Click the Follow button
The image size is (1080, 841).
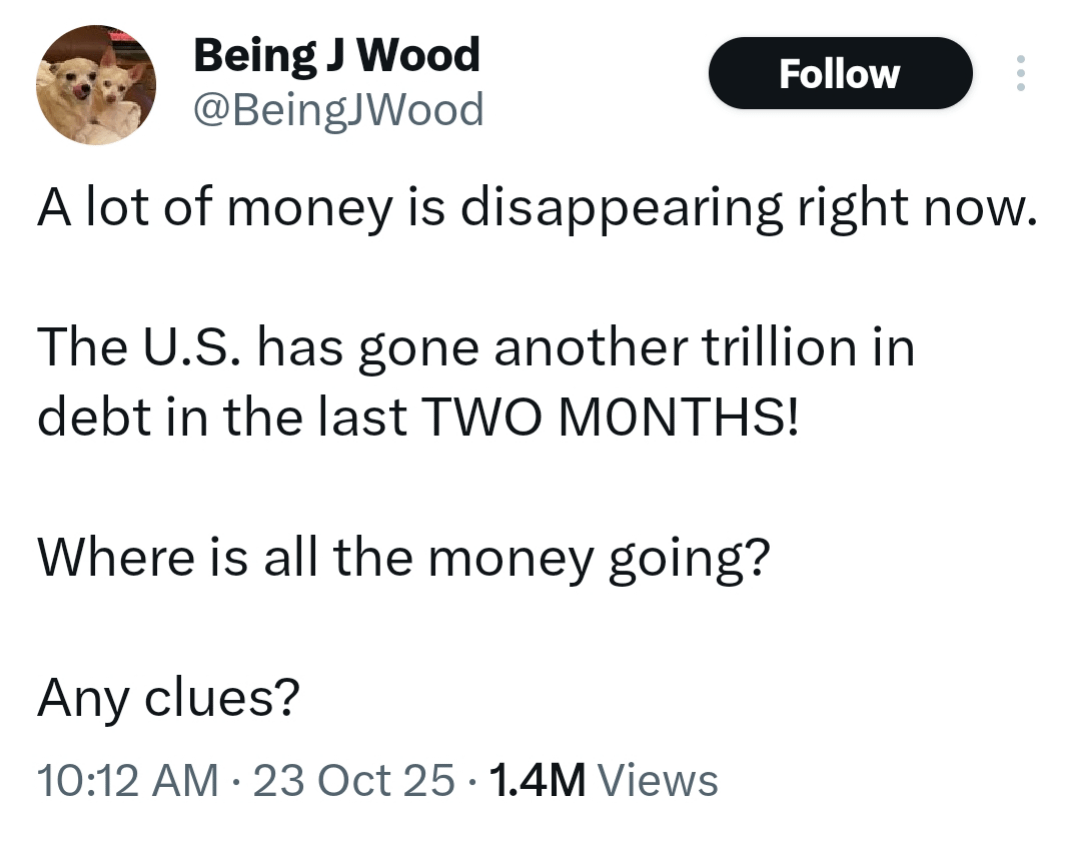click(x=839, y=73)
